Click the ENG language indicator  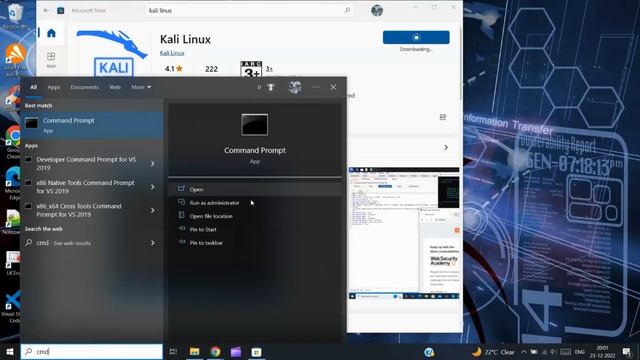tap(580, 352)
